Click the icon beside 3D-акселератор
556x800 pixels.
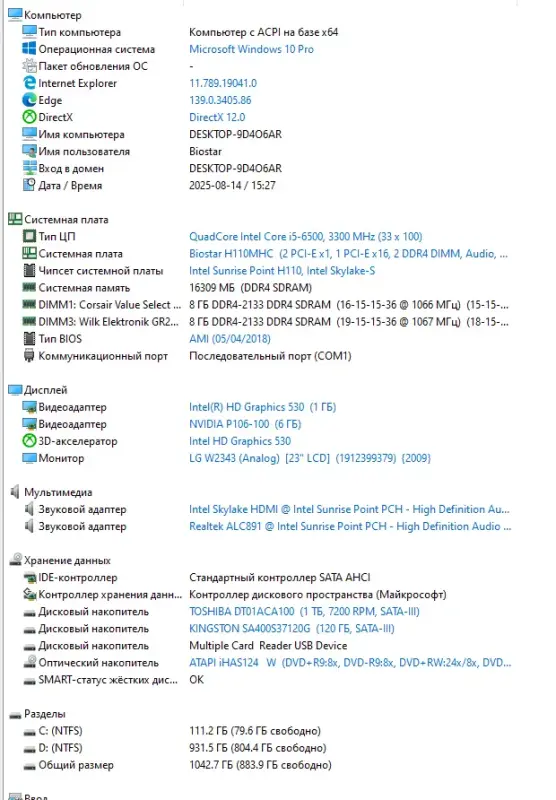pos(29,441)
